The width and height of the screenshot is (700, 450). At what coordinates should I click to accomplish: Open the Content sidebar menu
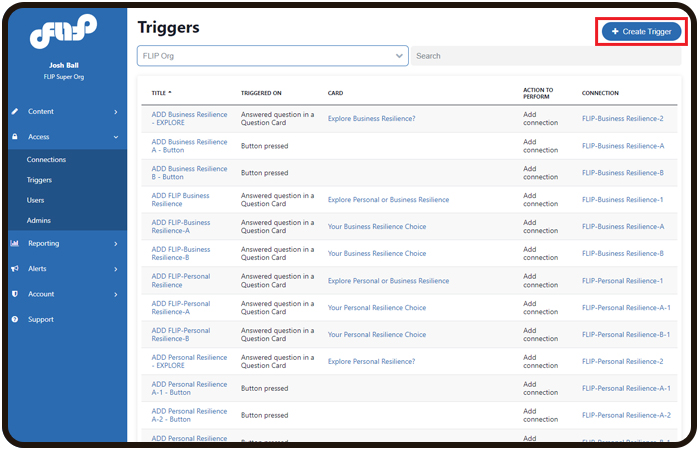tap(67, 111)
